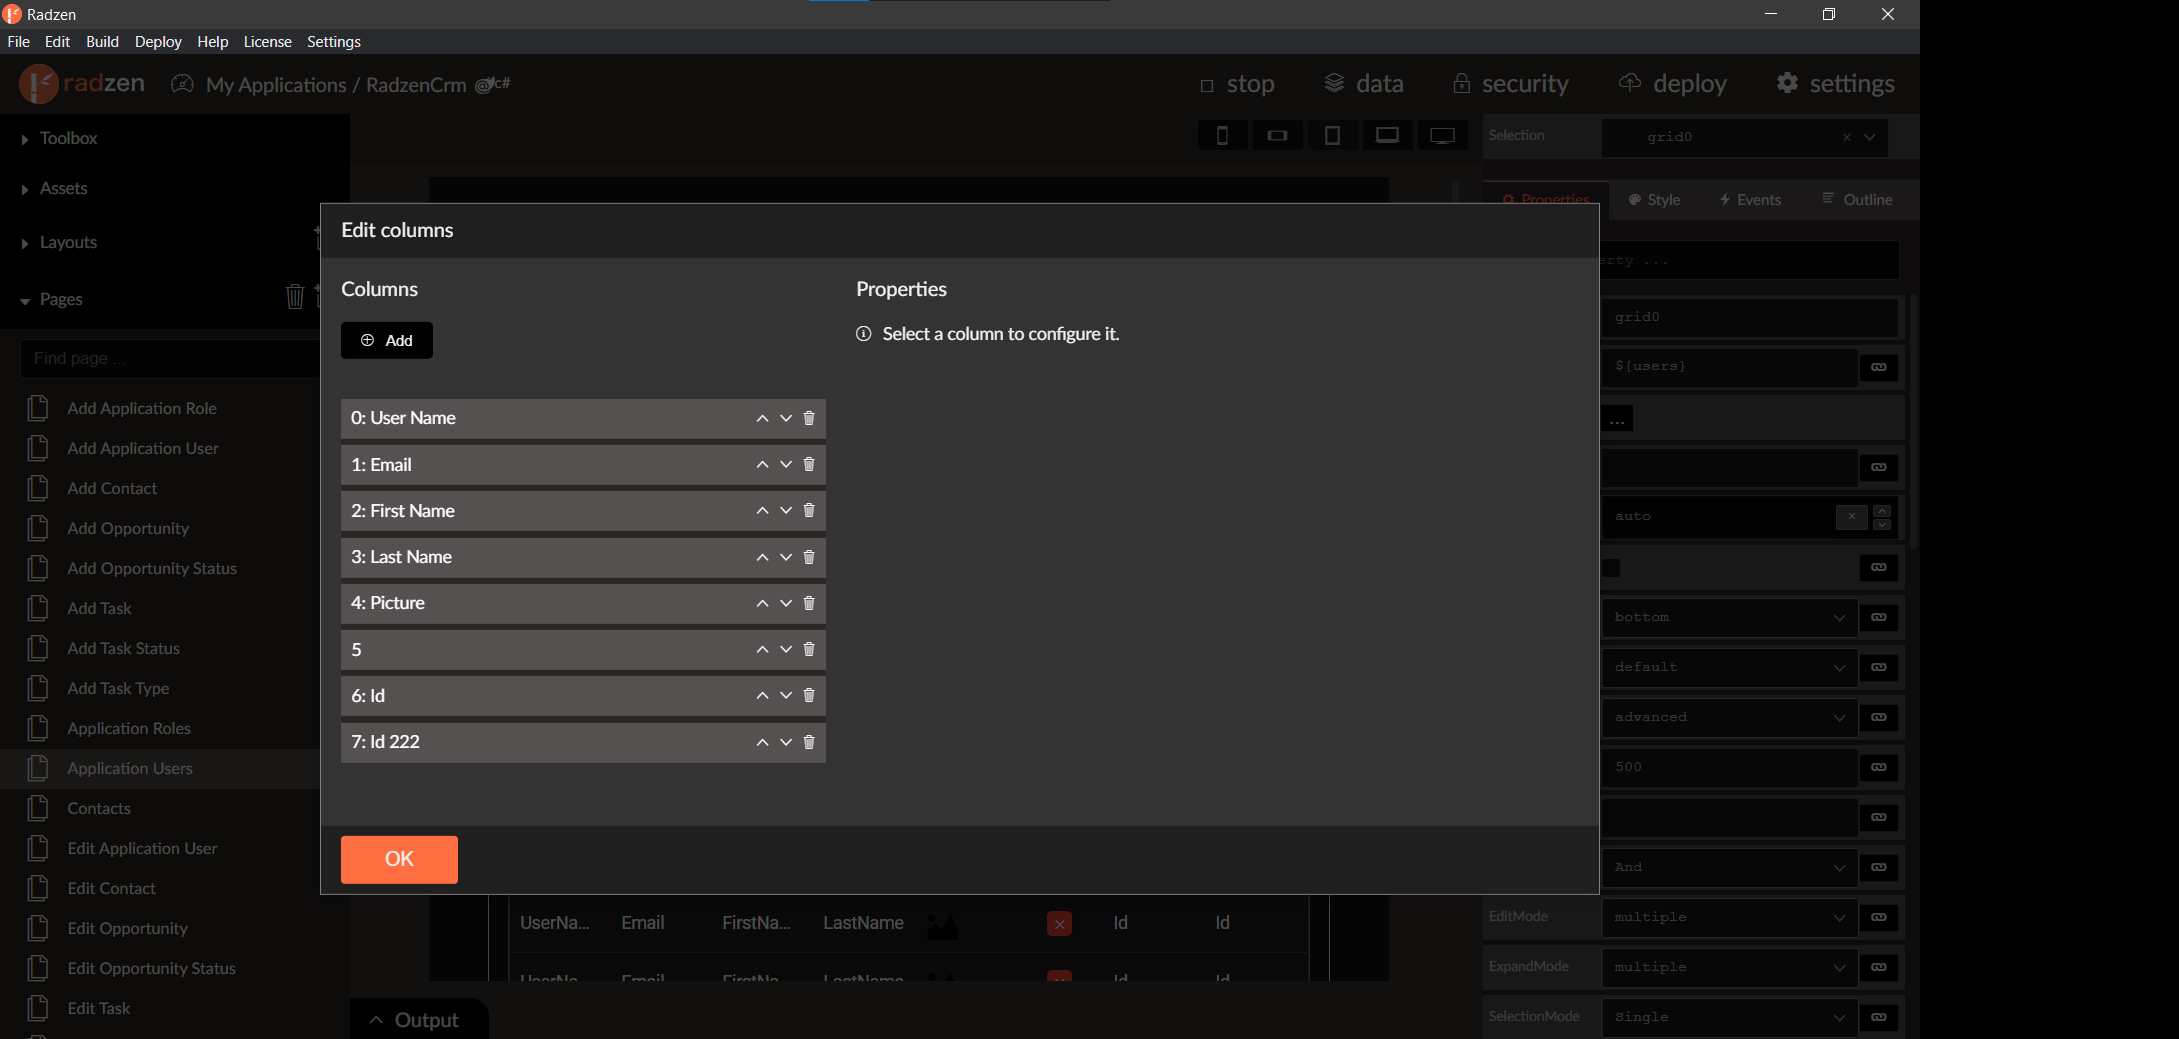Click the Radzen logo
Image resolution: width=2179 pixels, height=1039 pixels.
[x=39, y=84]
